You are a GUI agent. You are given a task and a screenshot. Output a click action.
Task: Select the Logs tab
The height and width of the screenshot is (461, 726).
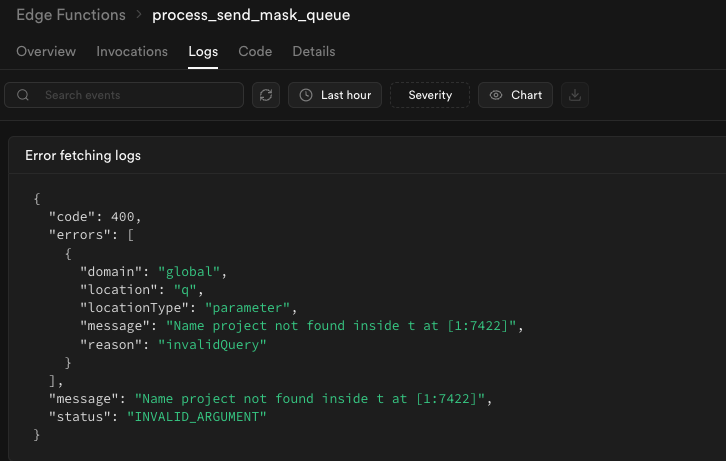[203, 52]
